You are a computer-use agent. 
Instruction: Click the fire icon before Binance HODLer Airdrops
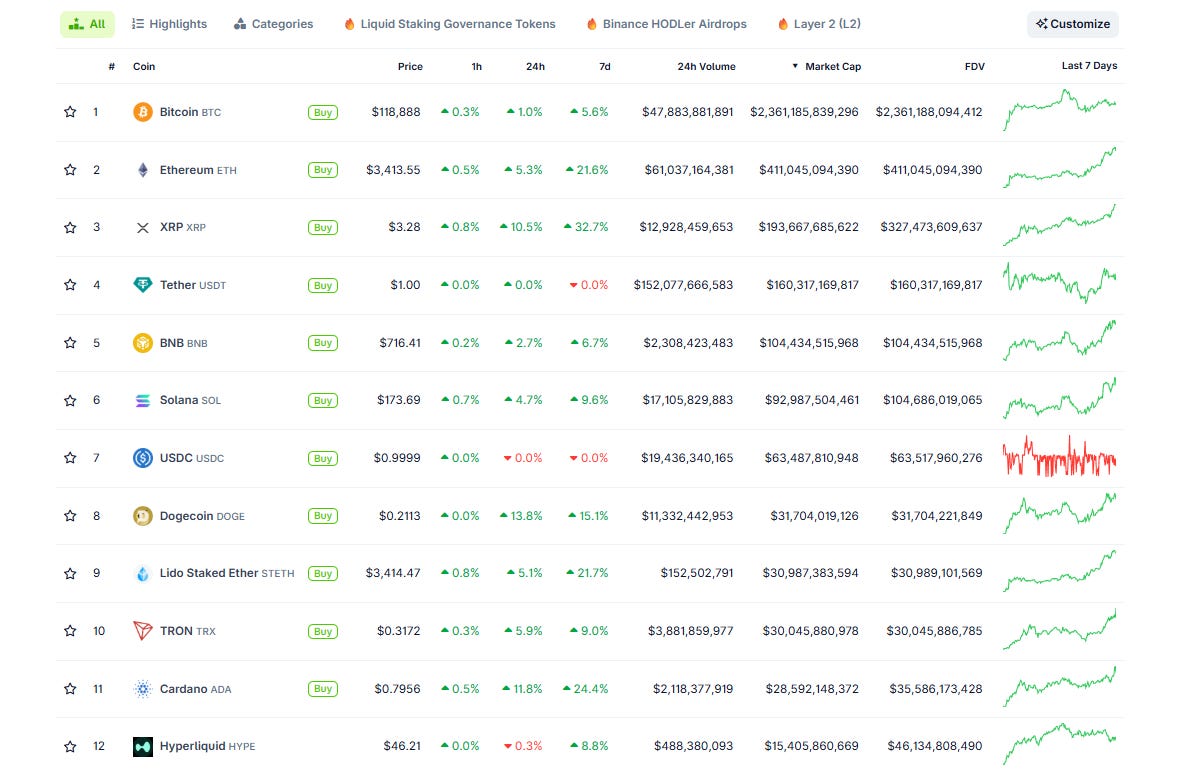[591, 24]
